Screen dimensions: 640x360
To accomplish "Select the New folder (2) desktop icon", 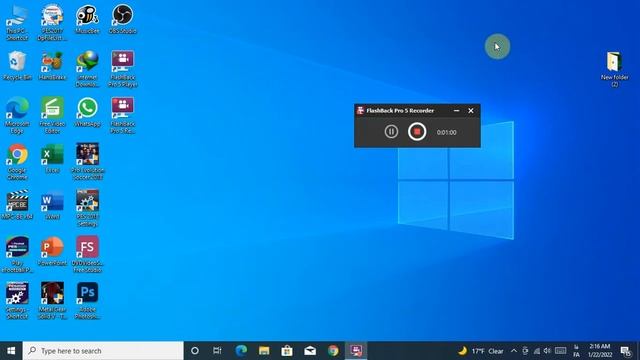I will click(614, 69).
